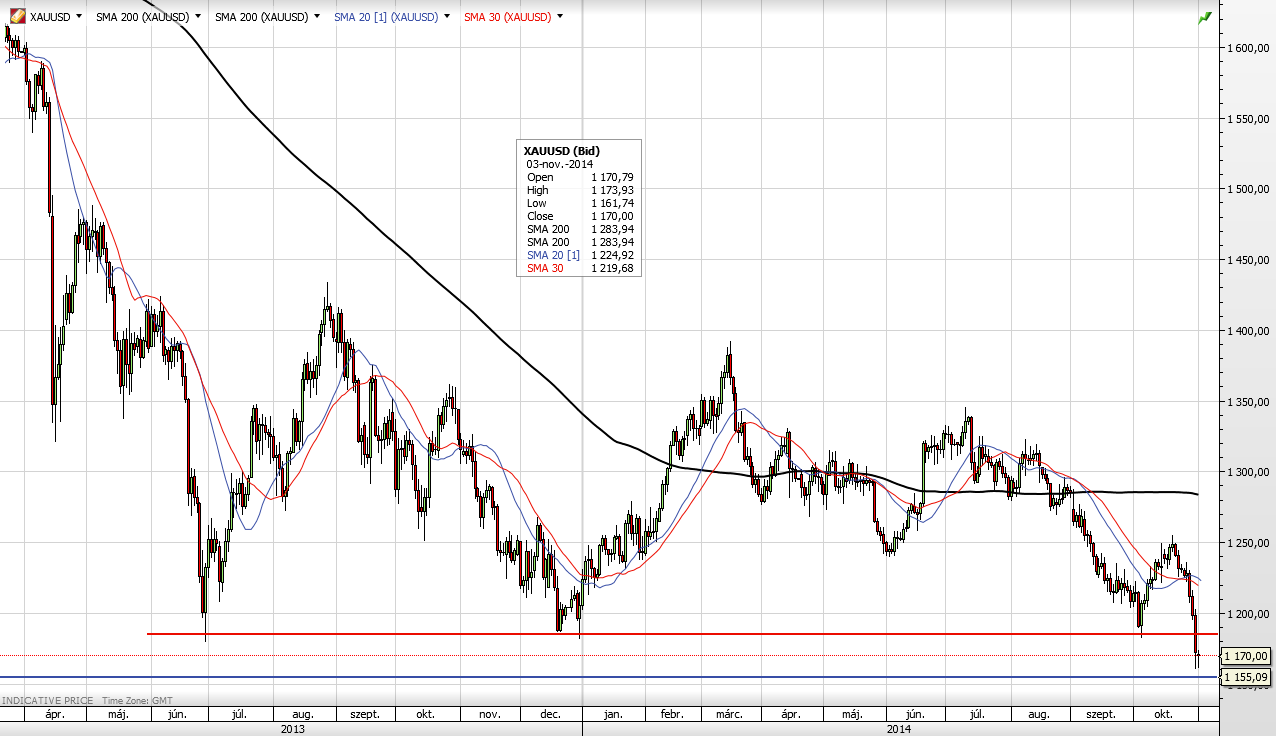
Task: Open the SMA 20 [1] (XAUUSD) dropdown
Action: [448, 17]
